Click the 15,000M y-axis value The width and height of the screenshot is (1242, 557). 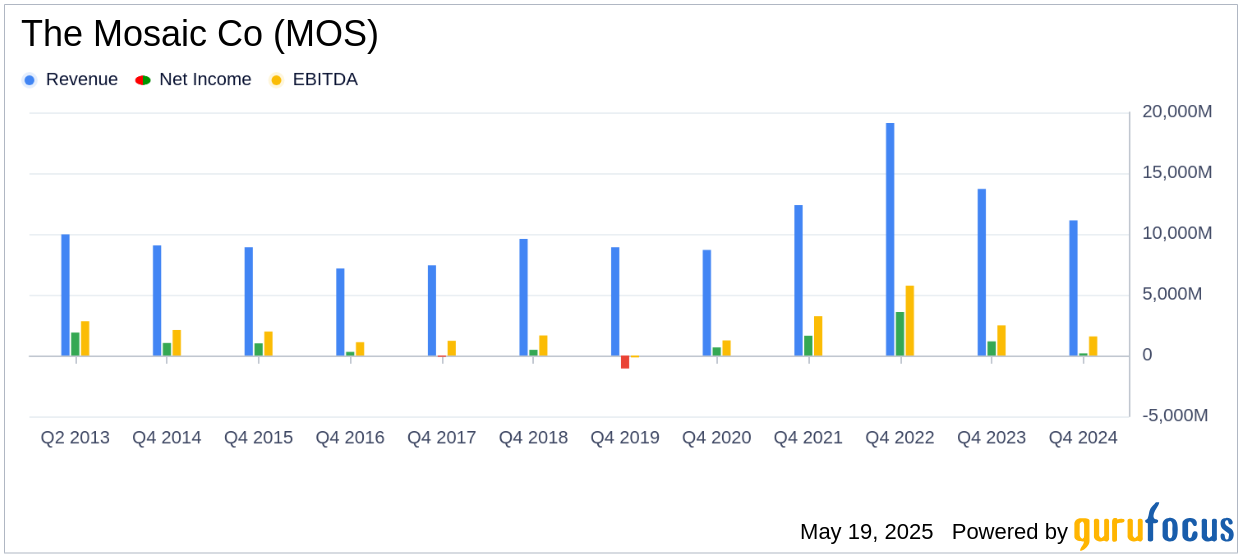(1176, 173)
